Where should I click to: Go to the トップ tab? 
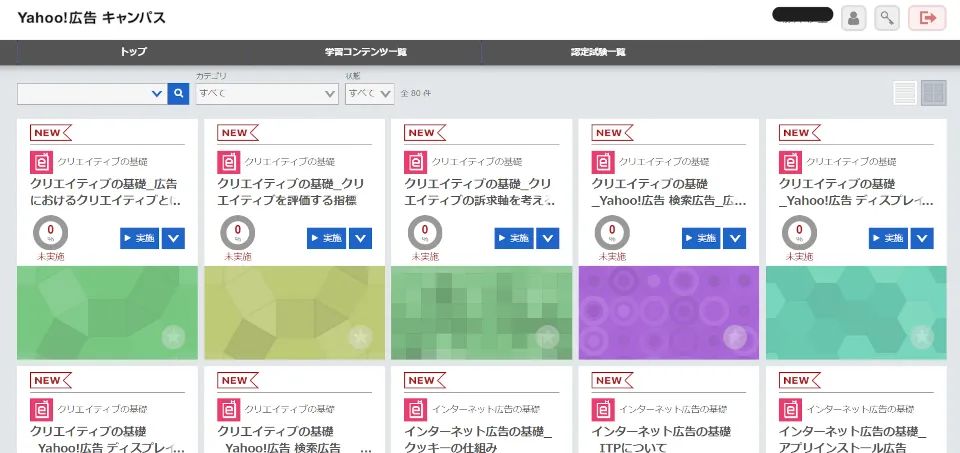point(133,52)
